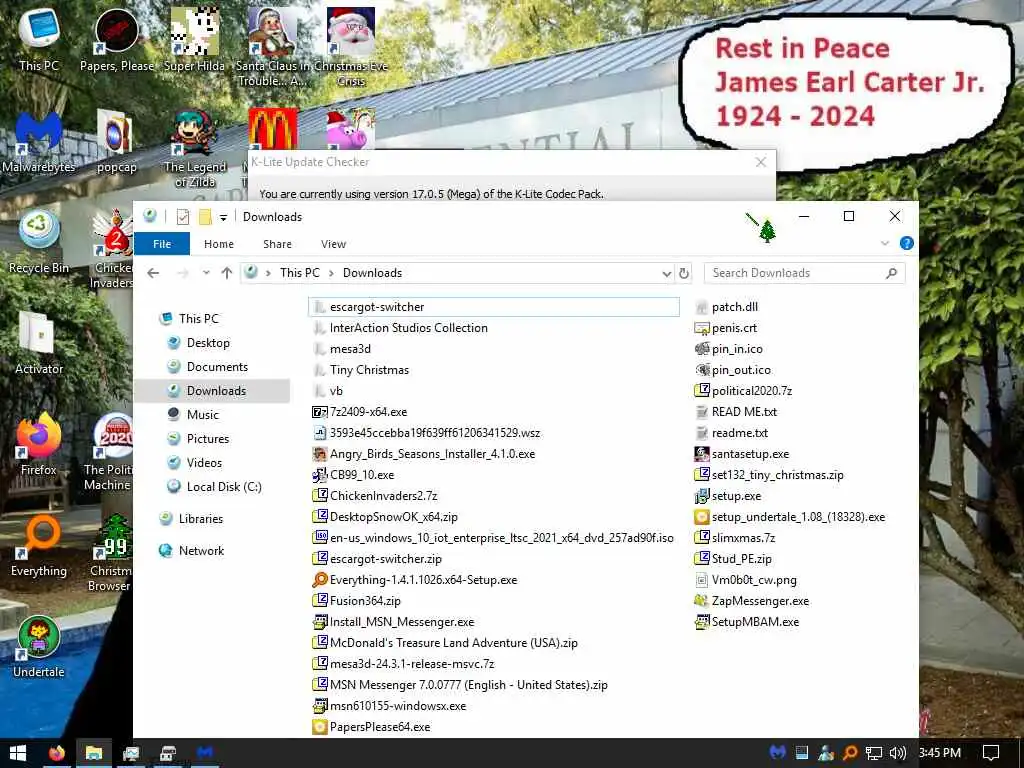This screenshot has width=1024, height=768.
Task: Select Everything-1.4.1.1026.x64-Setup.exe
Action: click(415, 580)
